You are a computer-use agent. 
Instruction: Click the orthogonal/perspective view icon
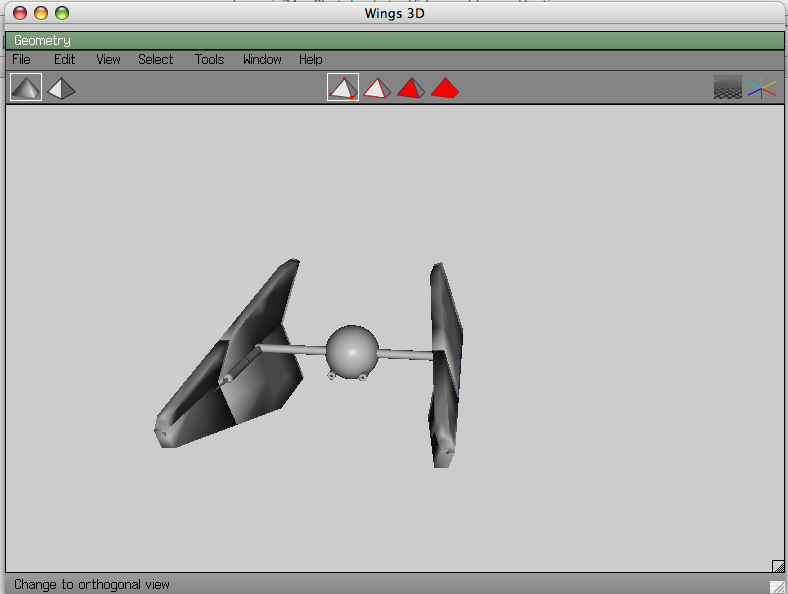click(61, 88)
